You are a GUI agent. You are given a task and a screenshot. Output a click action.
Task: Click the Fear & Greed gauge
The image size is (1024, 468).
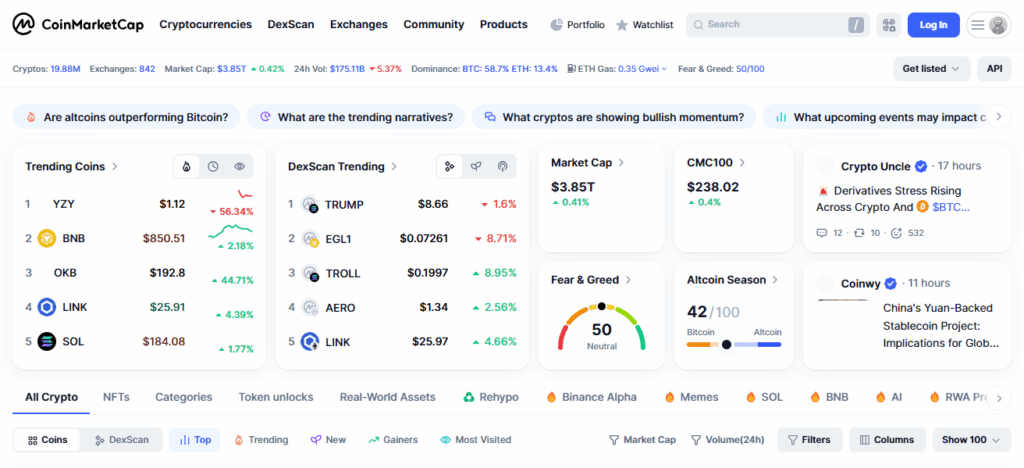pyautogui.click(x=601, y=326)
